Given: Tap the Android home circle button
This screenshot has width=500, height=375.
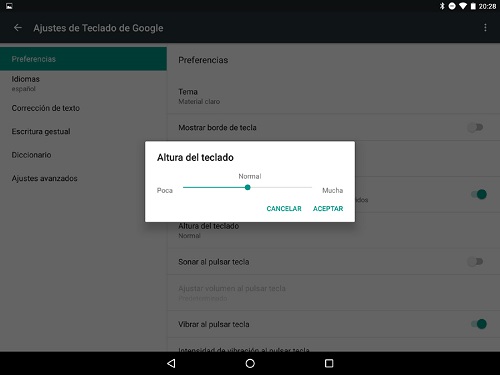Looking at the screenshot, I should pos(250,363).
